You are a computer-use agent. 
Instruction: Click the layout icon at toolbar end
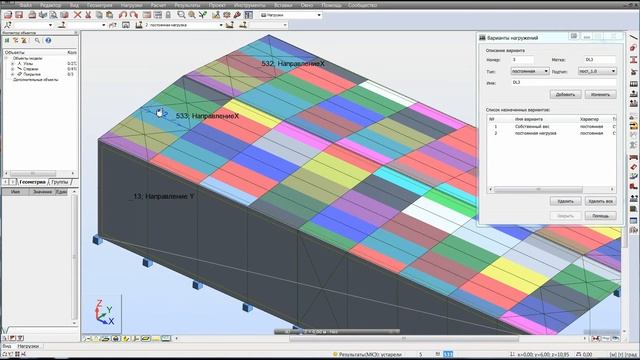point(249,15)
